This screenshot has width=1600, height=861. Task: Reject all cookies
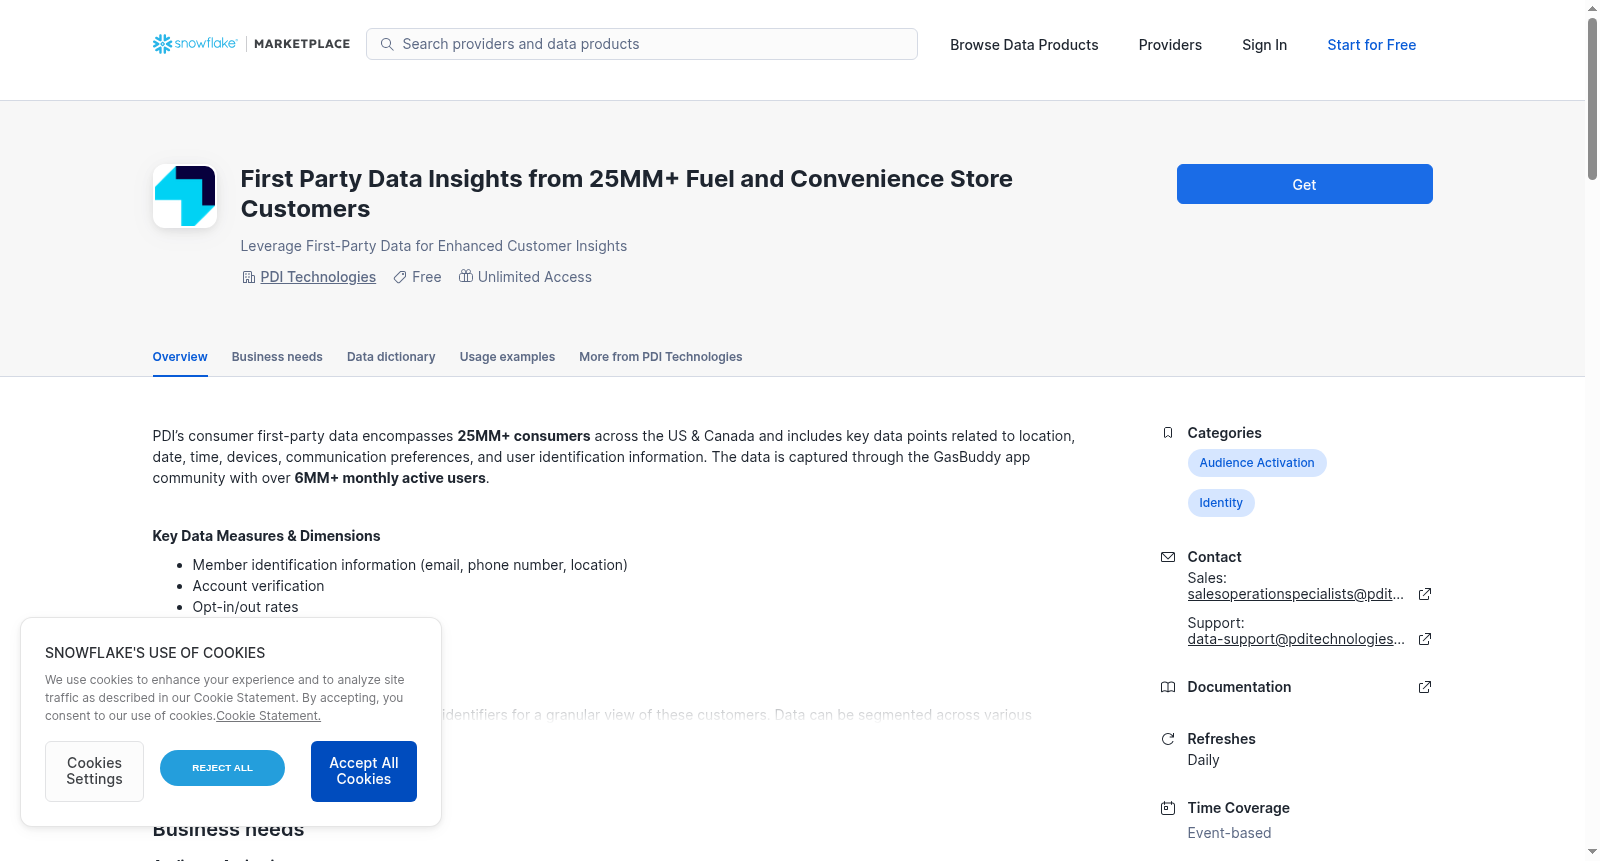222,768
